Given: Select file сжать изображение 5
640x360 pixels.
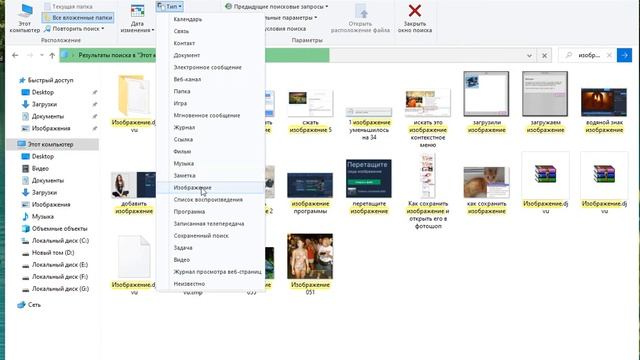Looking at the screenshot, I should click(x=310, y=111).
